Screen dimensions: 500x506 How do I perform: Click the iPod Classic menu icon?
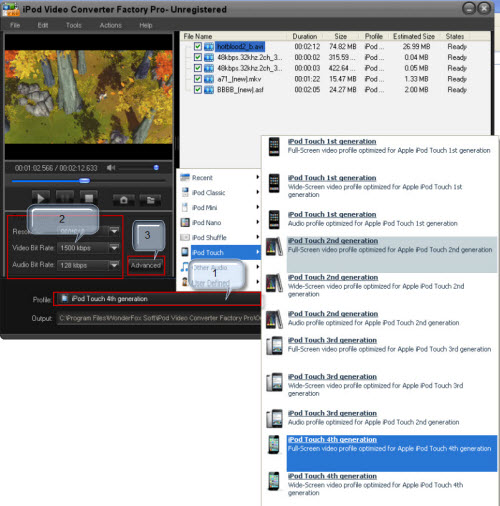coord(185,192)
